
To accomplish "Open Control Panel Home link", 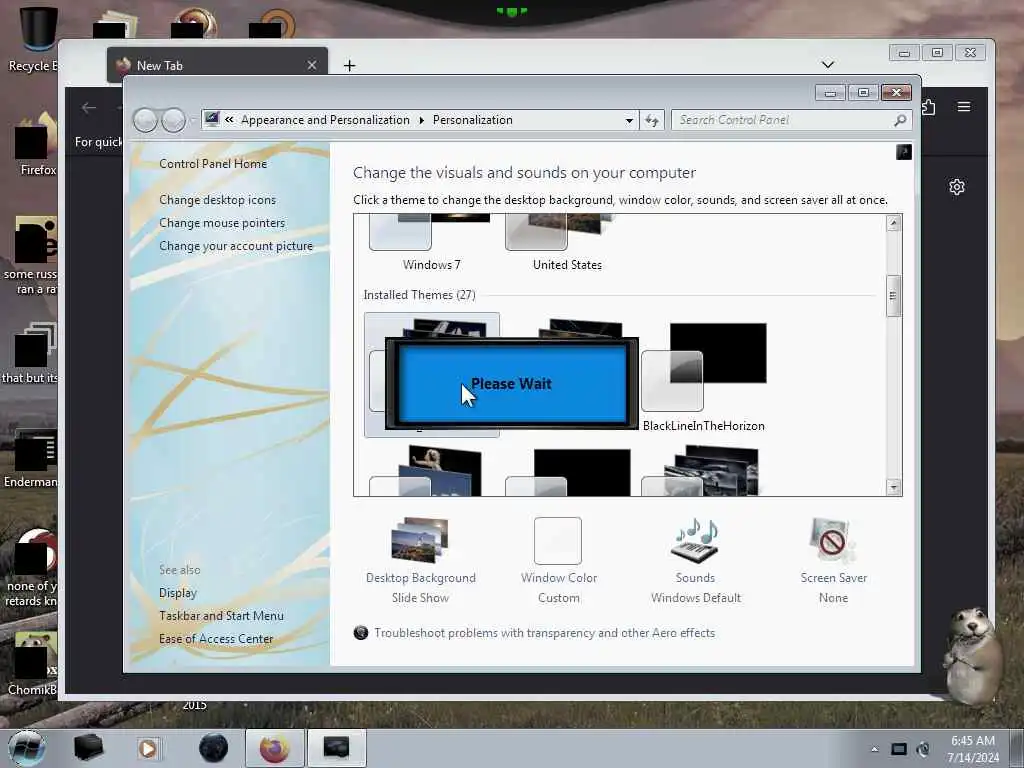I will (213, 164).
